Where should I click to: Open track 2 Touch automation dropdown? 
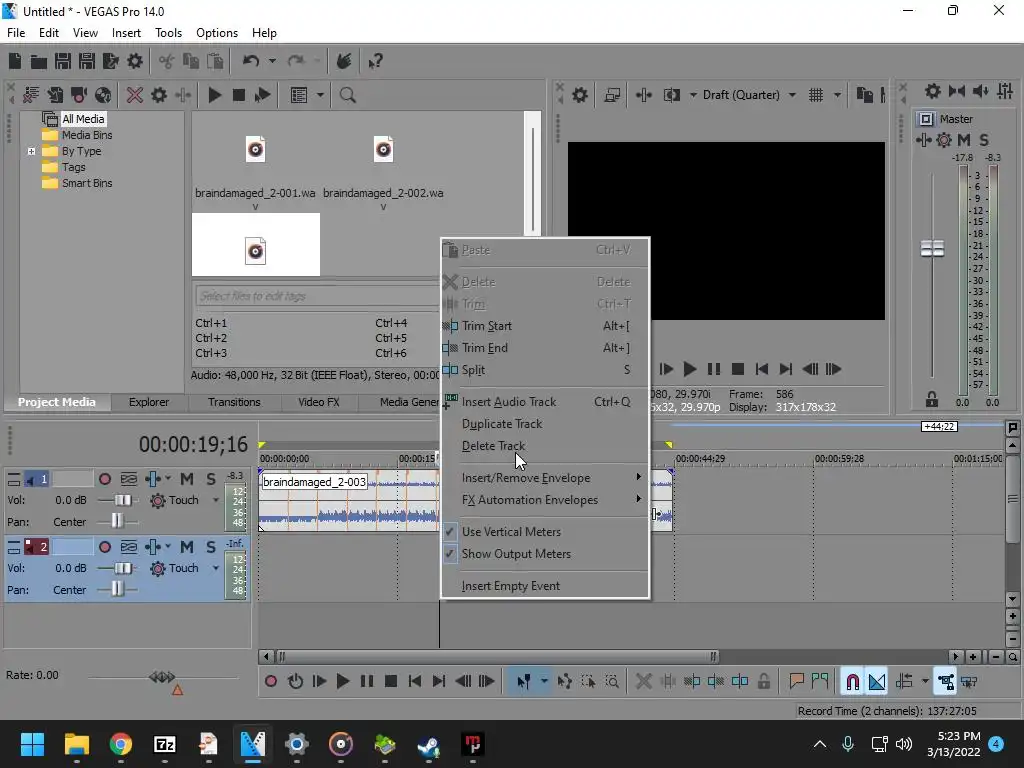216,568
